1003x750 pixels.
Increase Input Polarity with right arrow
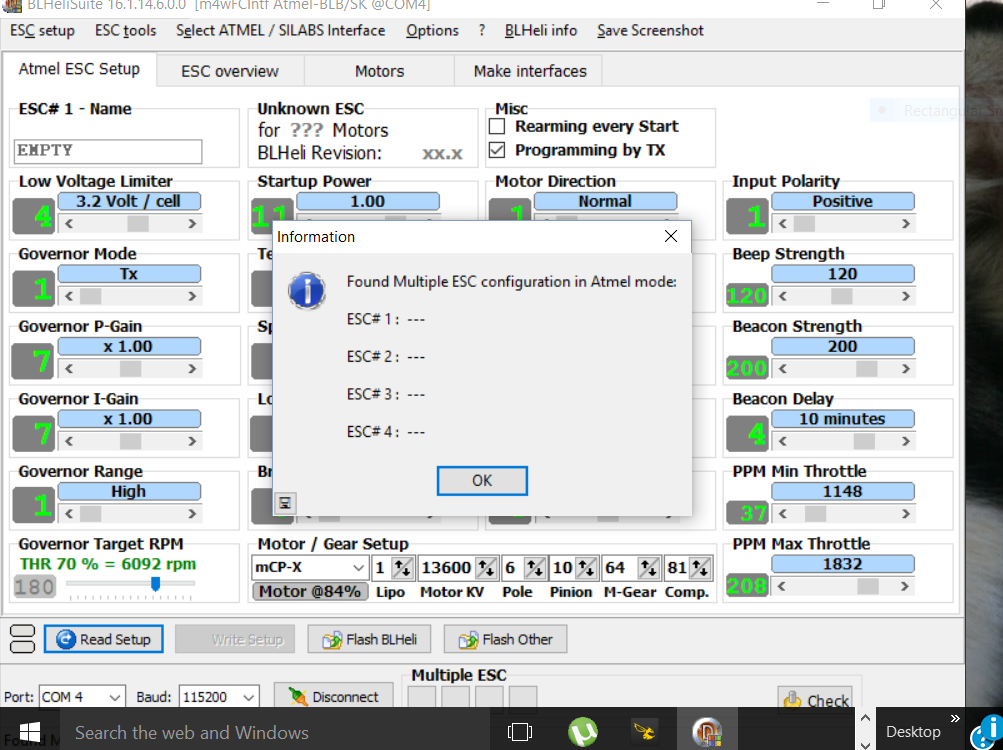point(906,223)
